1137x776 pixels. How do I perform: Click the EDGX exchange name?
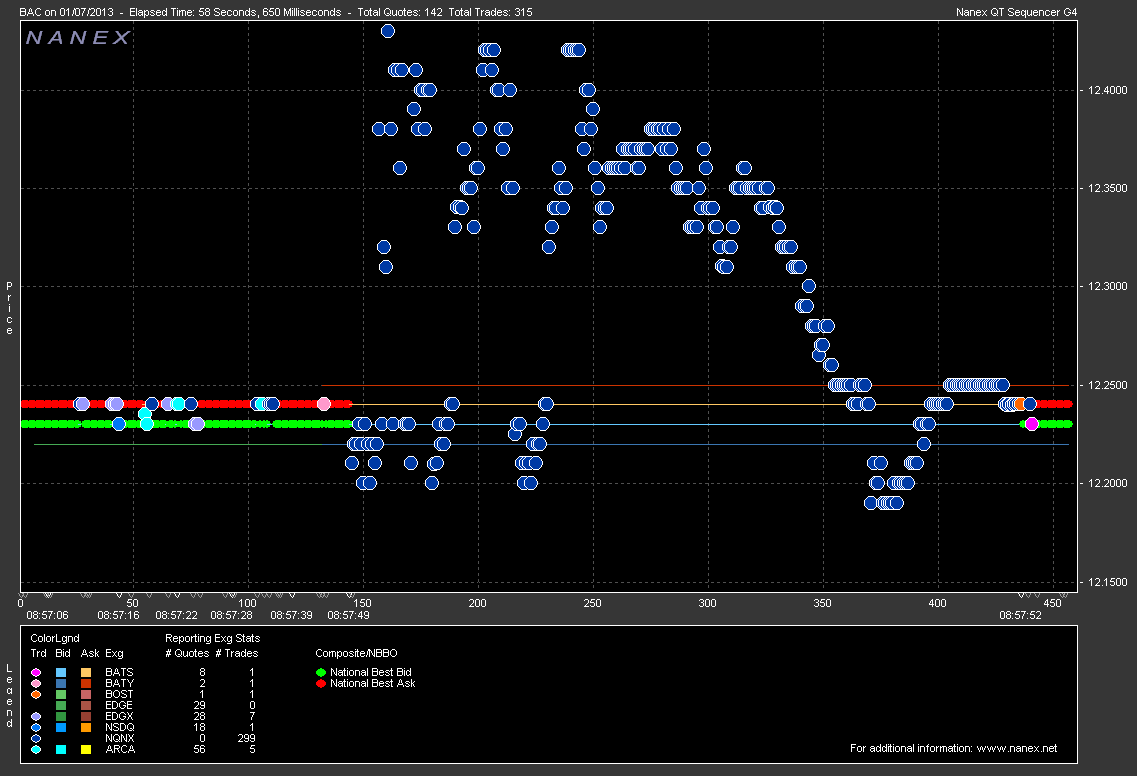(119, 716)
